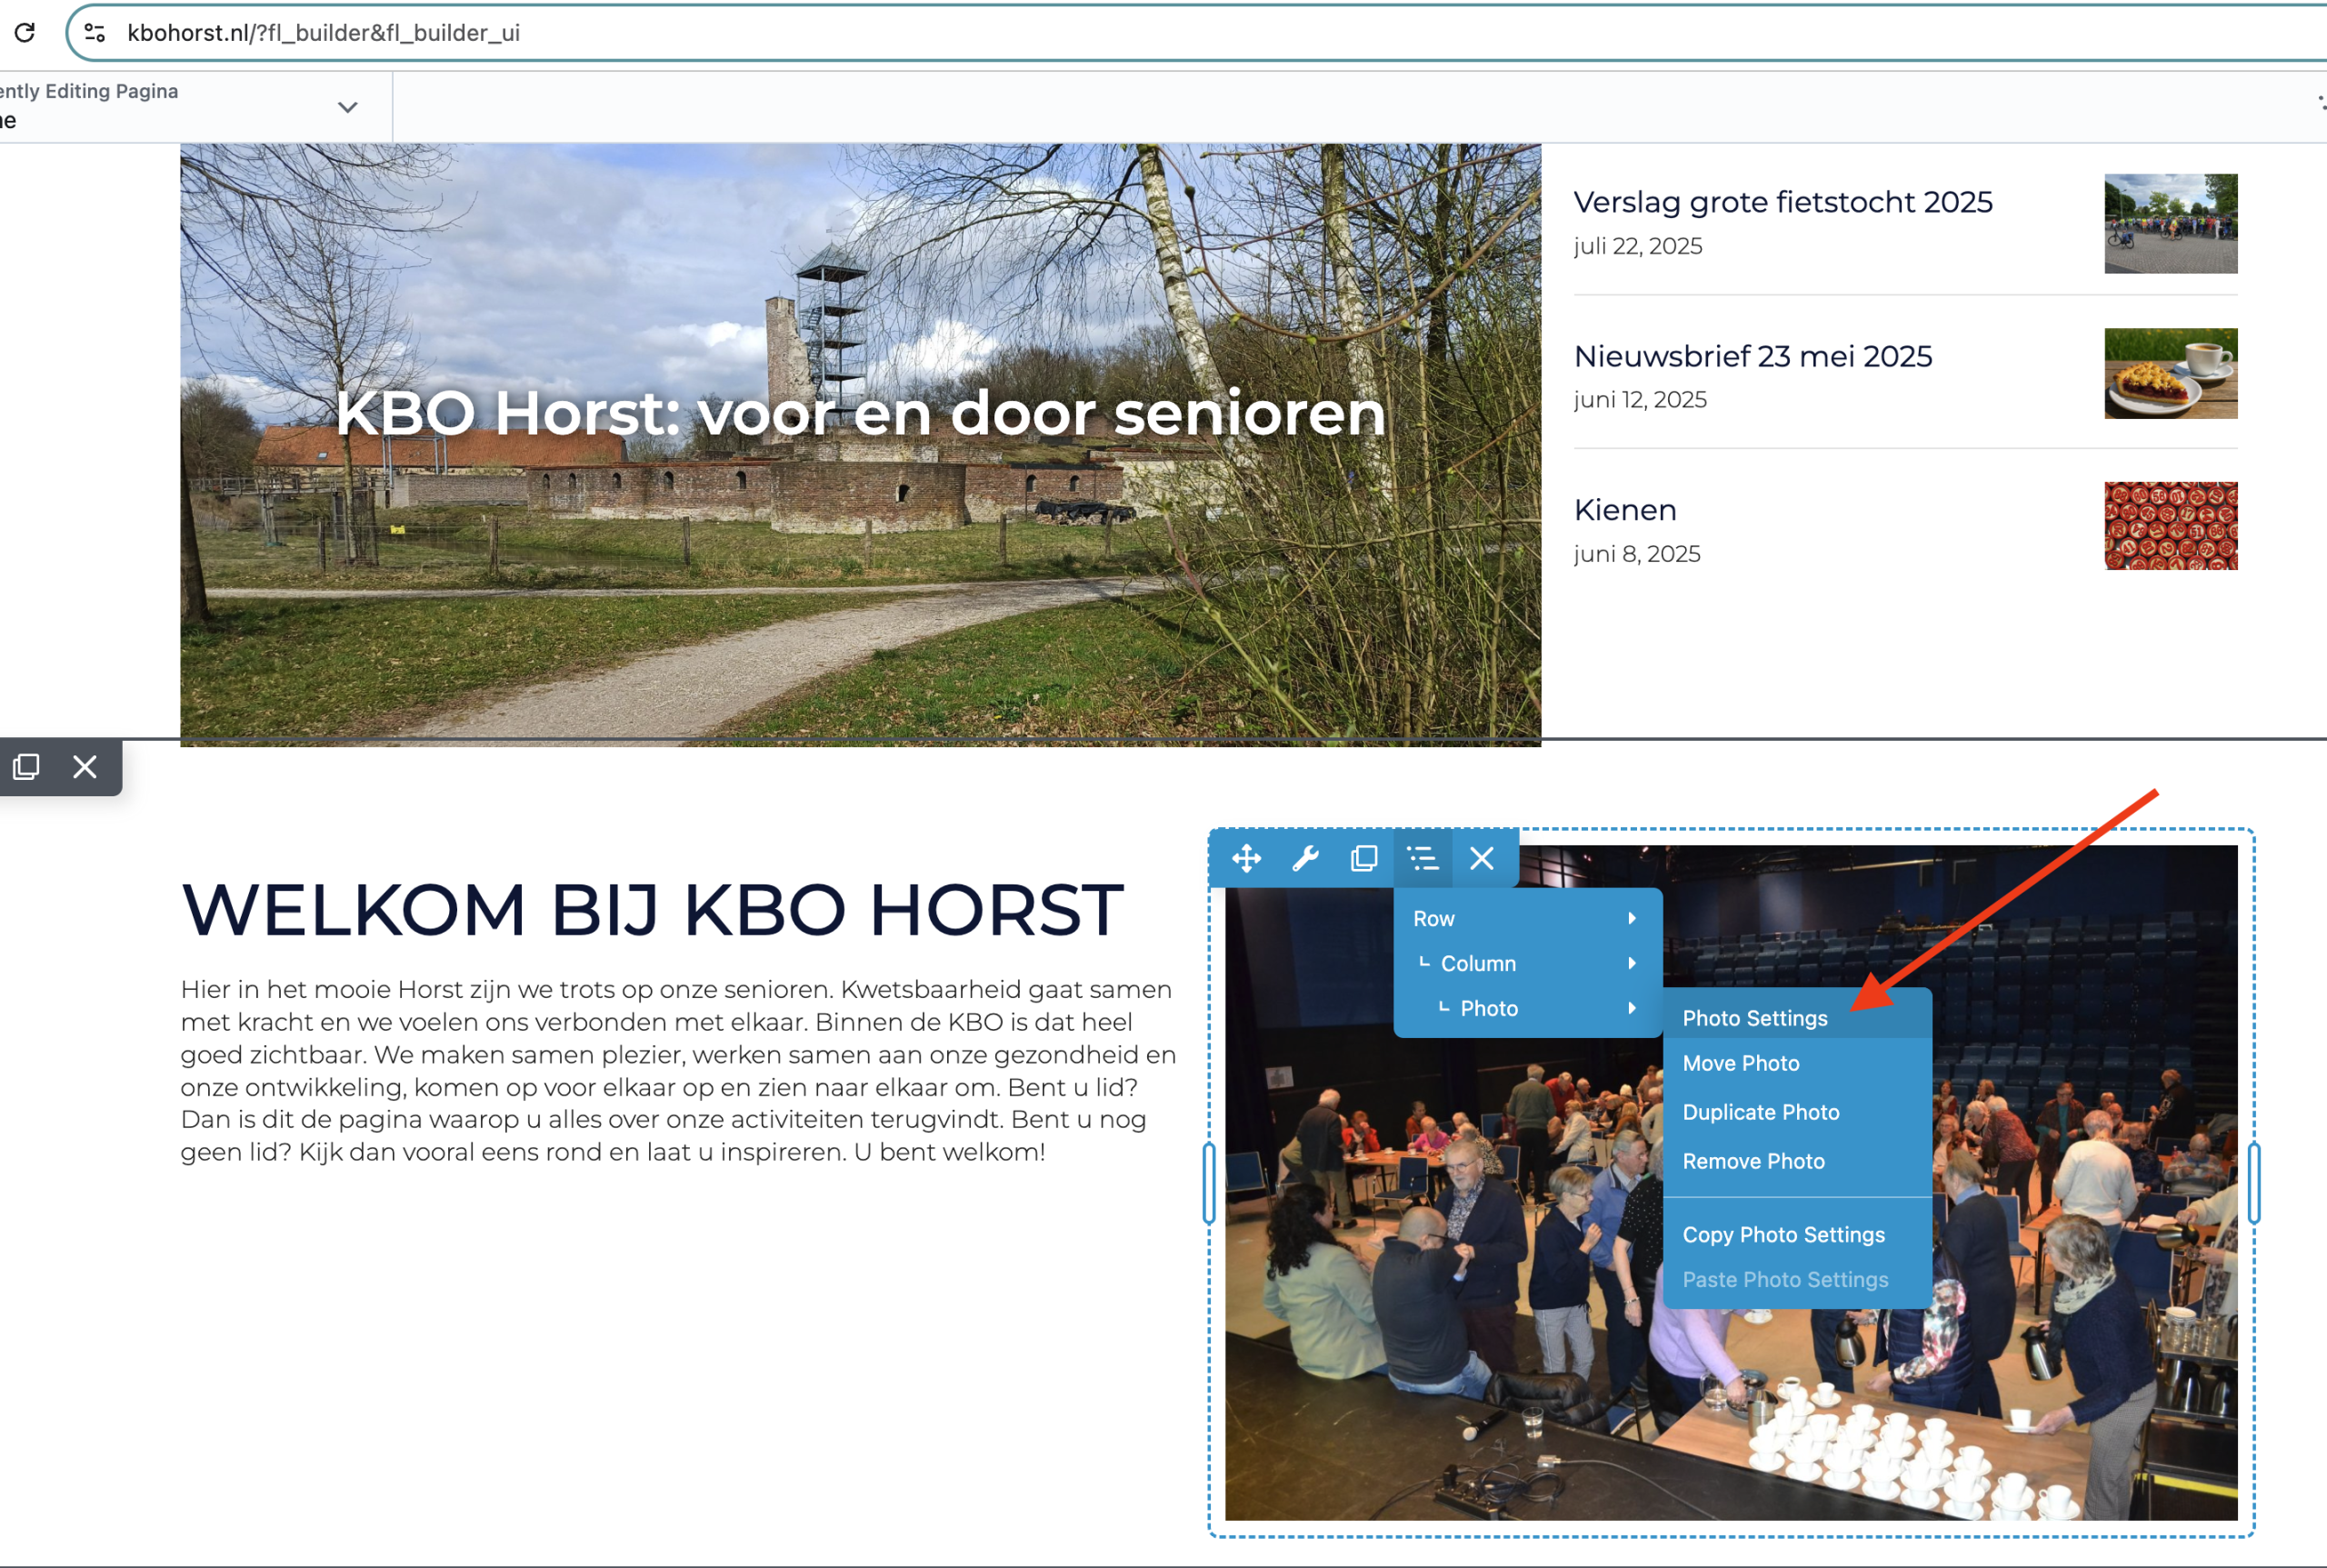Click the juni 12, 2025 date
Viewport: 2327px width, 1568px height.
[x=1640, y=400]
